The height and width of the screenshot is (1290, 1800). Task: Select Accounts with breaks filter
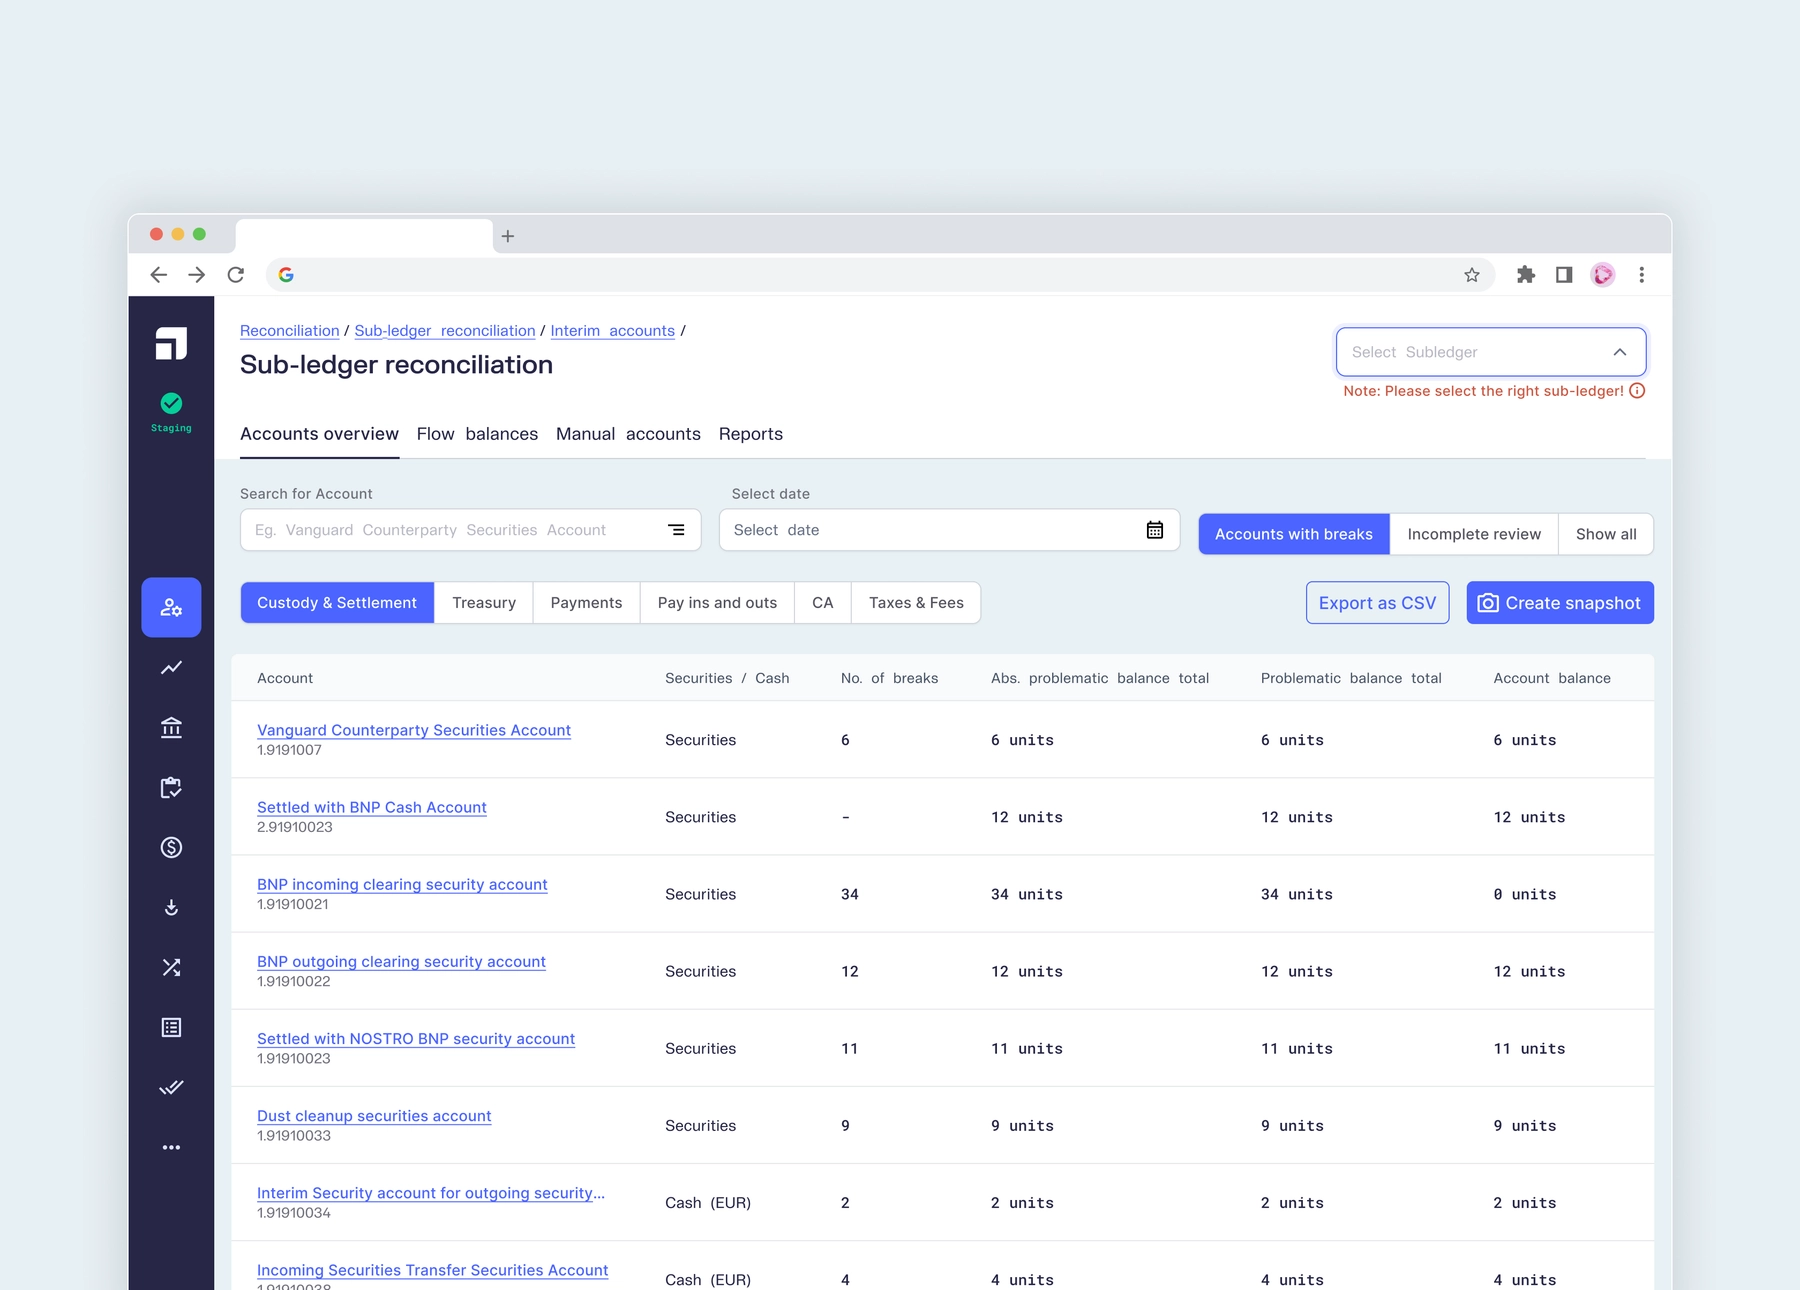[1294, 534]
